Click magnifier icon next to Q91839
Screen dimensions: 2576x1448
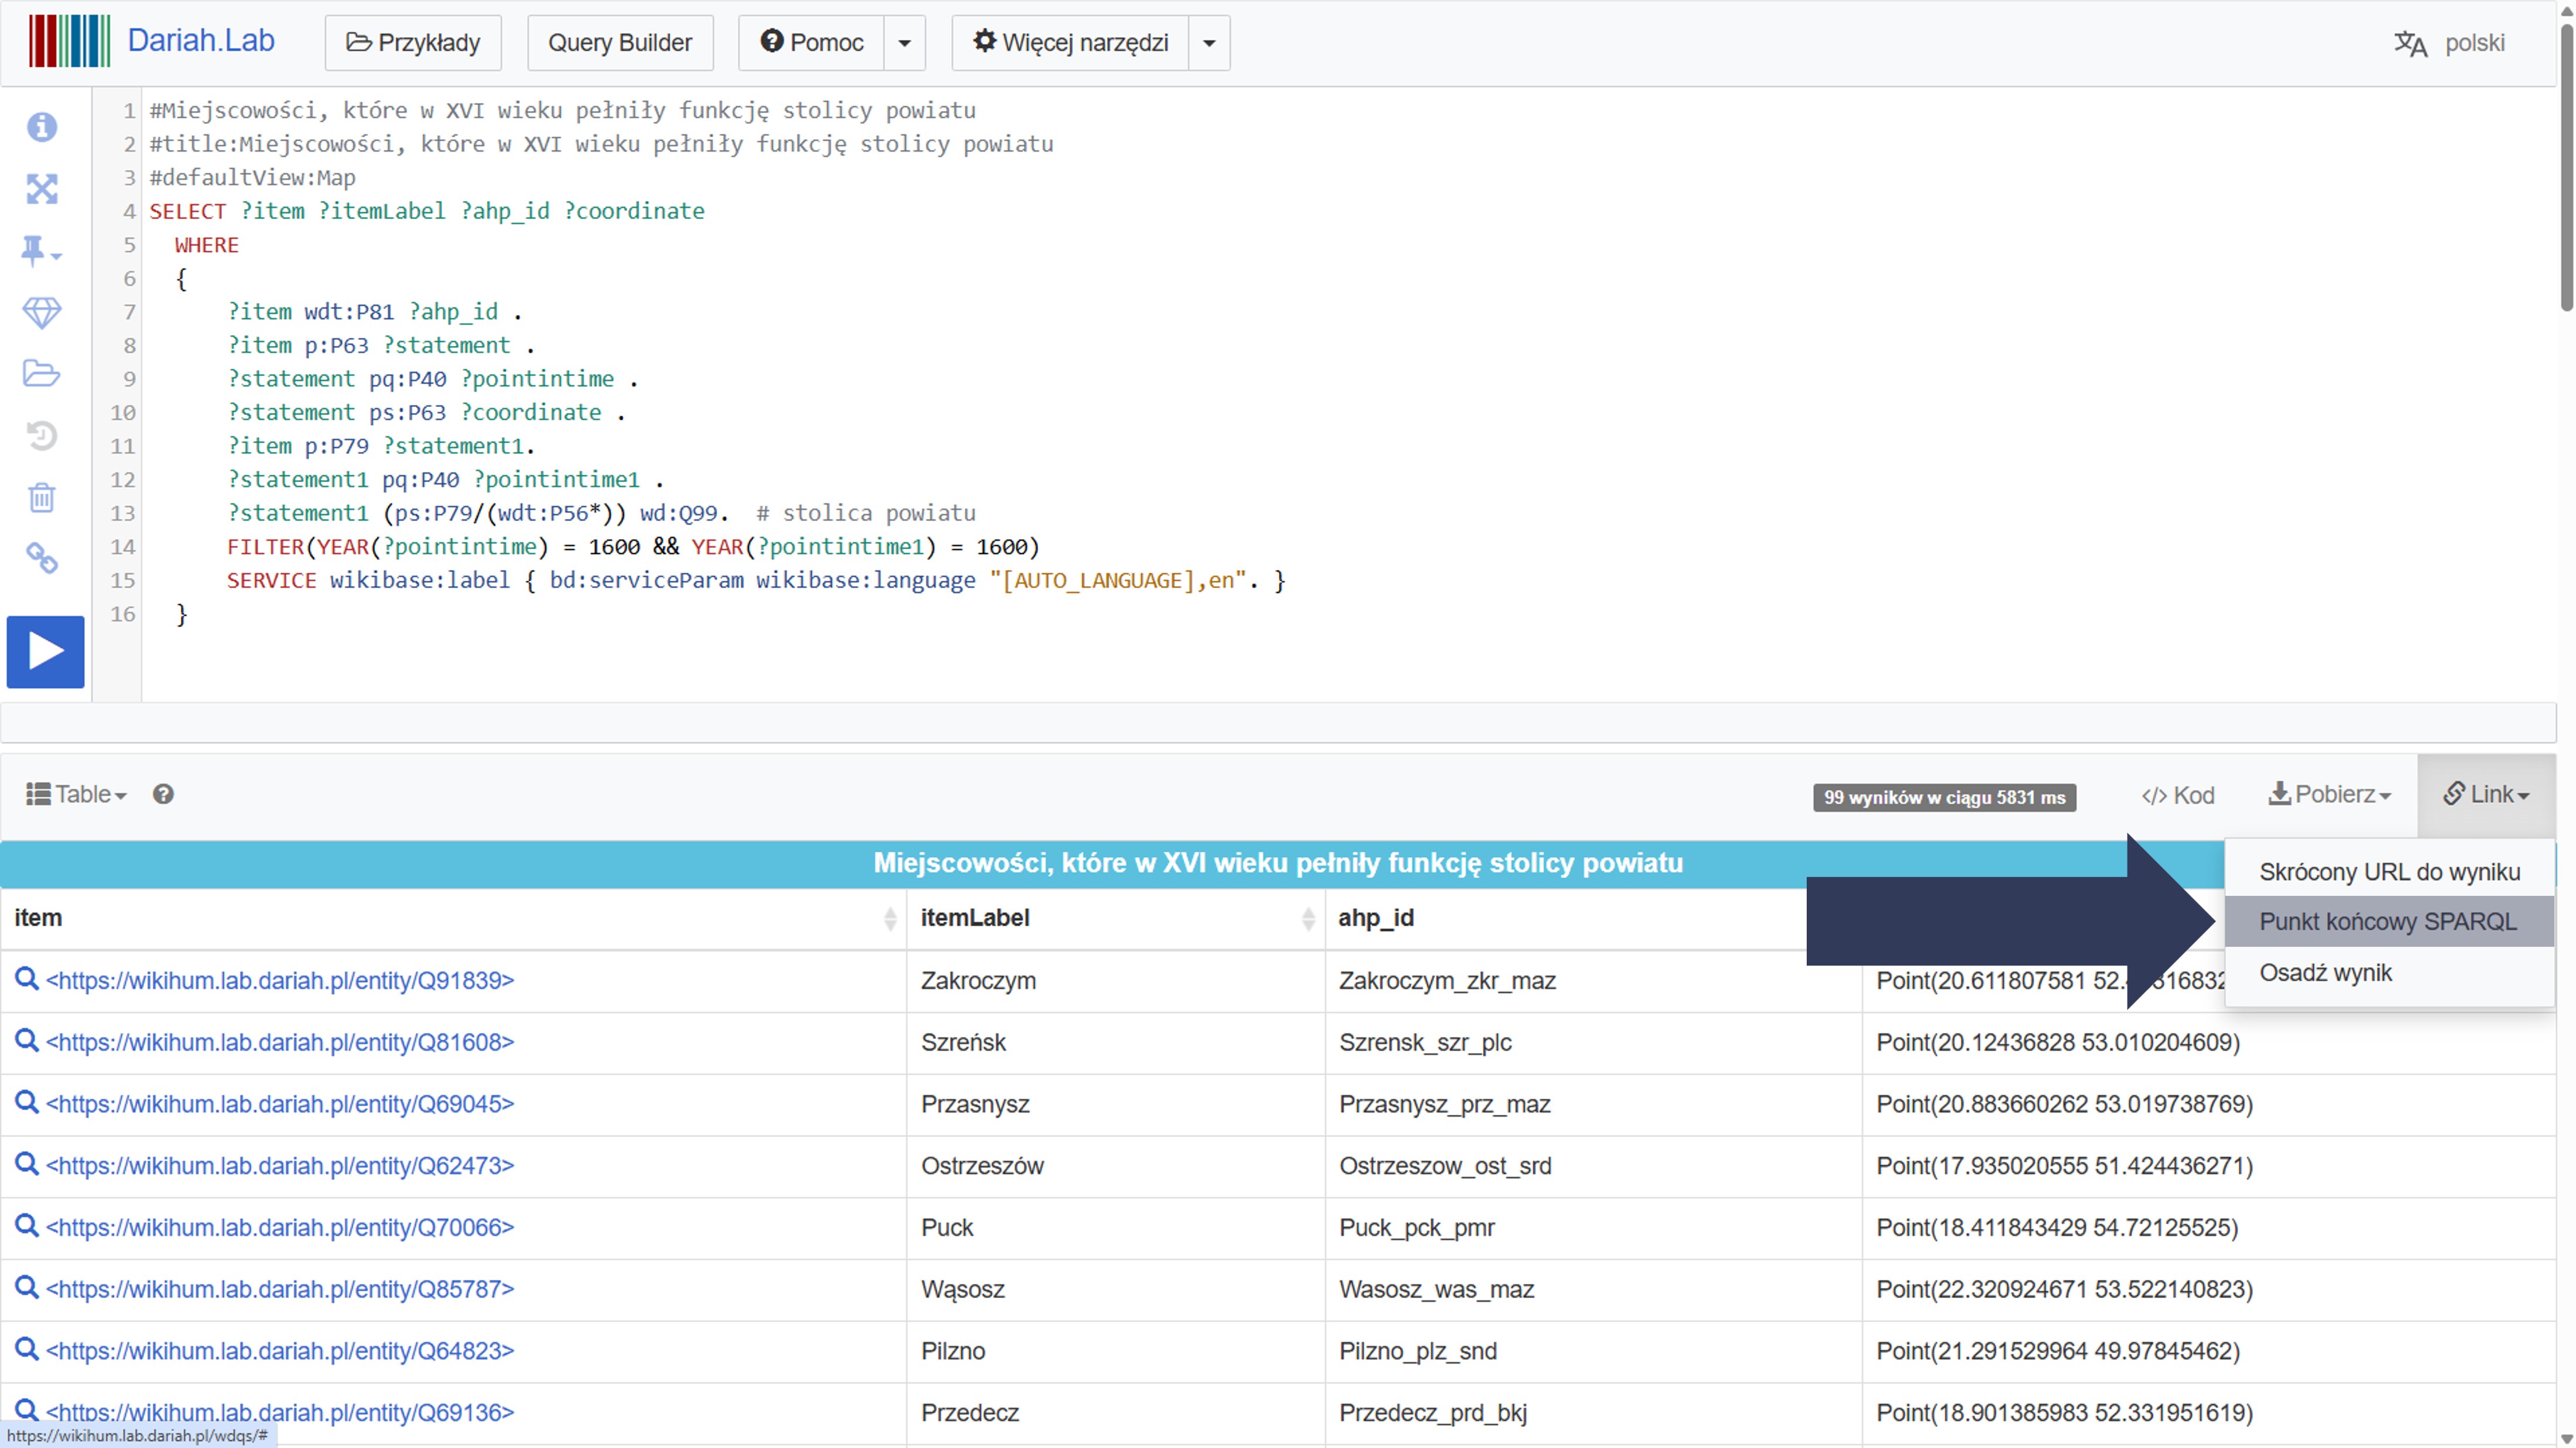point(27,979)
